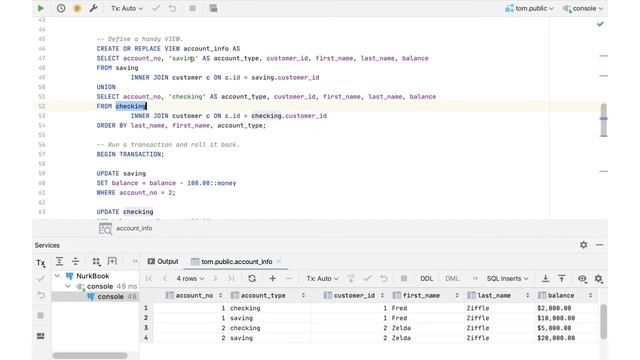Click the layout icon at the Services sidebar bottom
Screen dimensions: 640x360
pos(40,336)
